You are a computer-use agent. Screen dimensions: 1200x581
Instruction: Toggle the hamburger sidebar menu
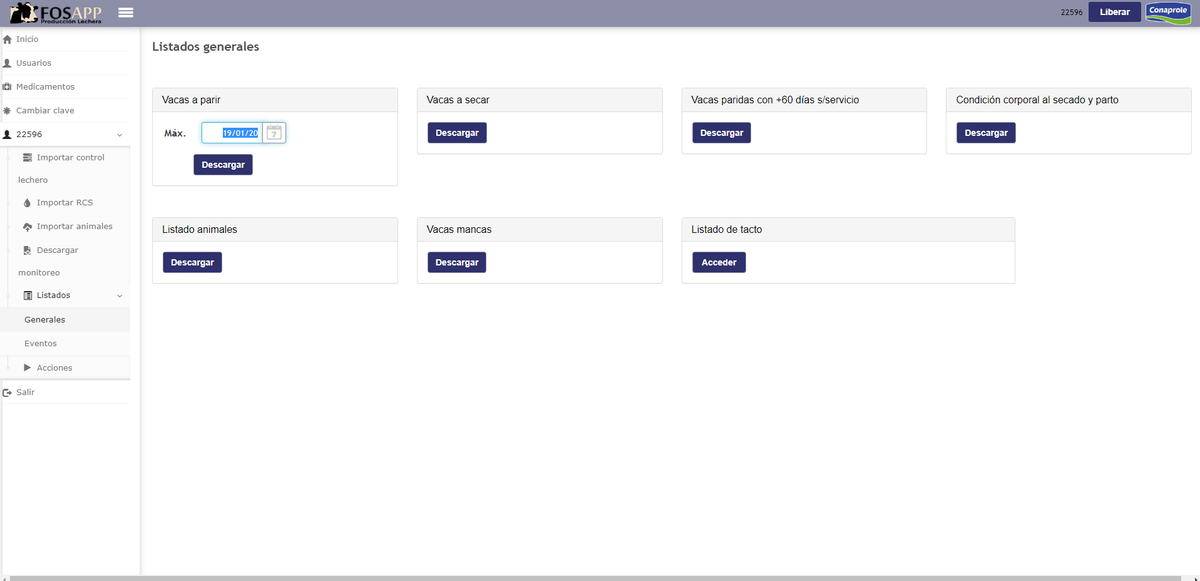coord(125,12)
